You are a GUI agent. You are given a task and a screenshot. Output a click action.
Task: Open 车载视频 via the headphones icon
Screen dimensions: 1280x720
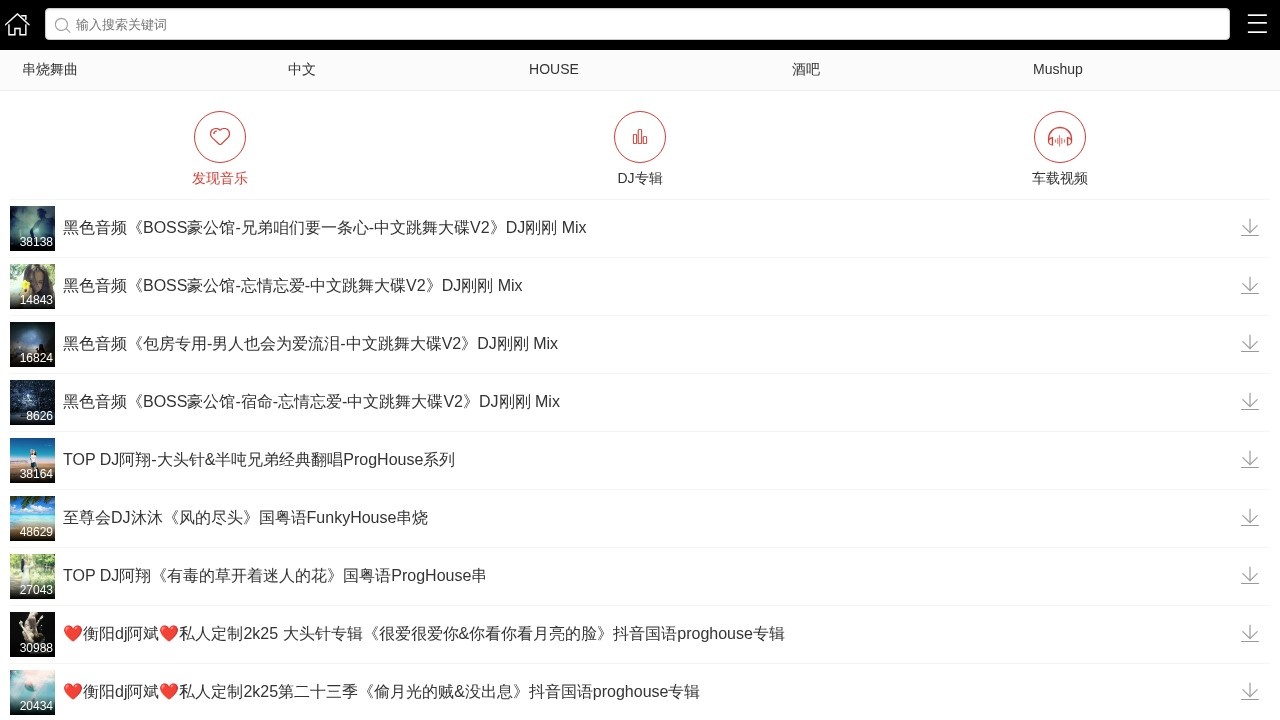1059,137
